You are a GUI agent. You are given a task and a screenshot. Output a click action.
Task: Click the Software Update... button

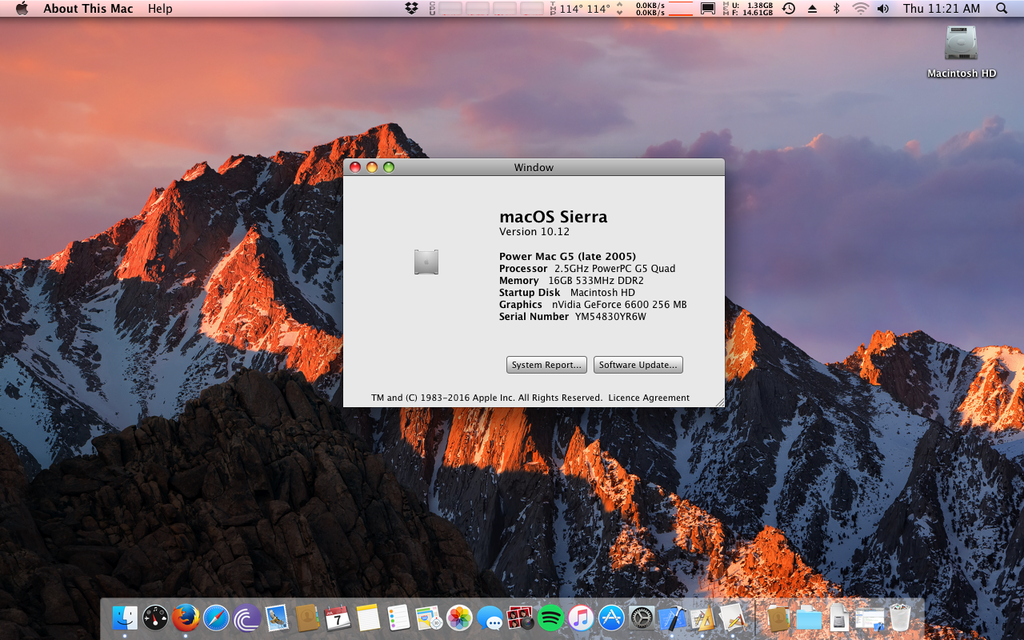tap(638, 365)
